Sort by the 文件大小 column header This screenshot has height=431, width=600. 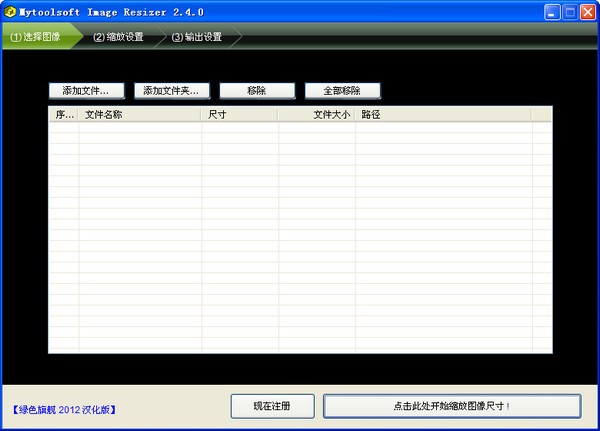[x=316, y=114]
